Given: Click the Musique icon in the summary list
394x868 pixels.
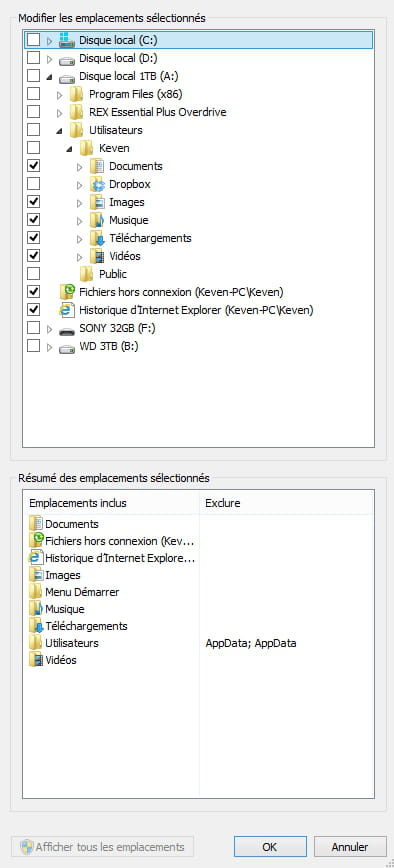Looking at the screenshot, I should [x=36, y=609].
